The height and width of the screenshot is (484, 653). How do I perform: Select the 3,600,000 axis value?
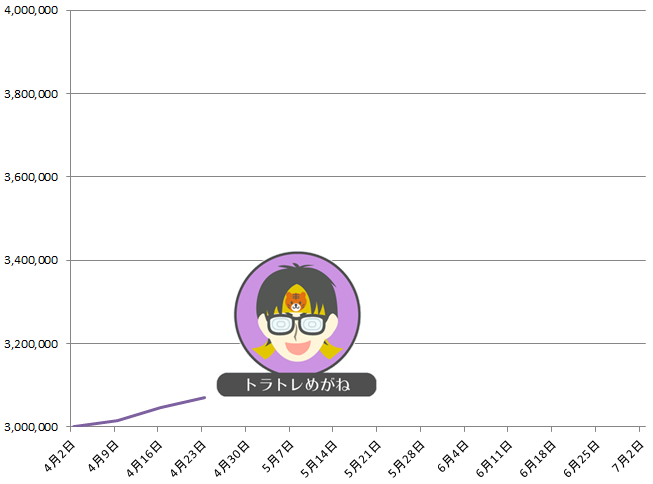[x=31, y=177]
